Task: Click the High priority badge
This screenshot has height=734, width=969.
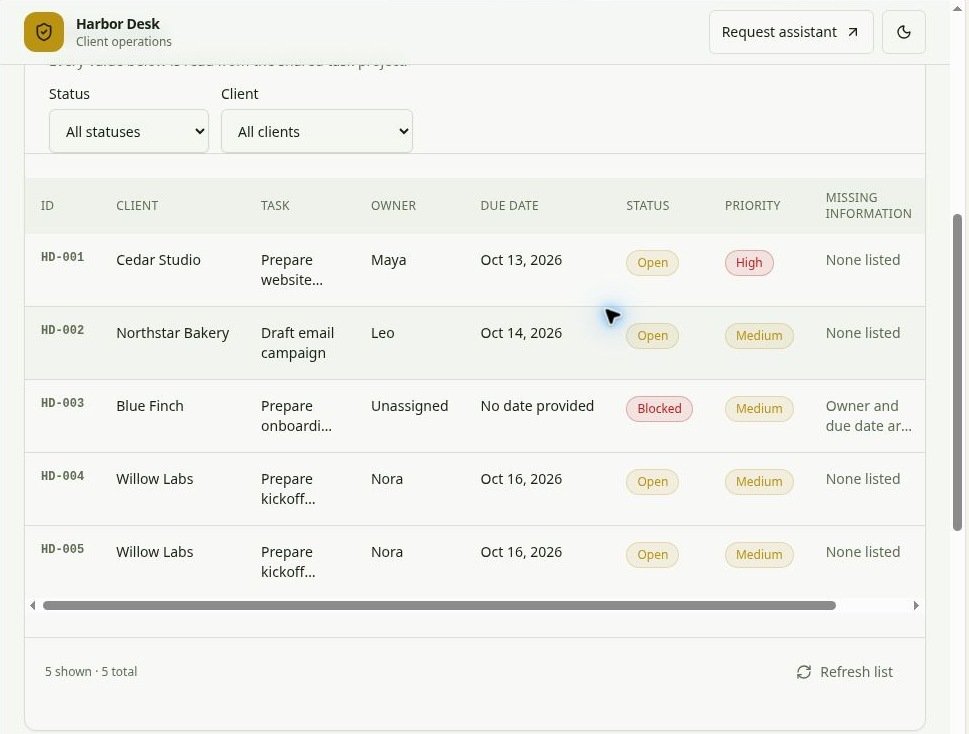Action: tap(749, 263)
